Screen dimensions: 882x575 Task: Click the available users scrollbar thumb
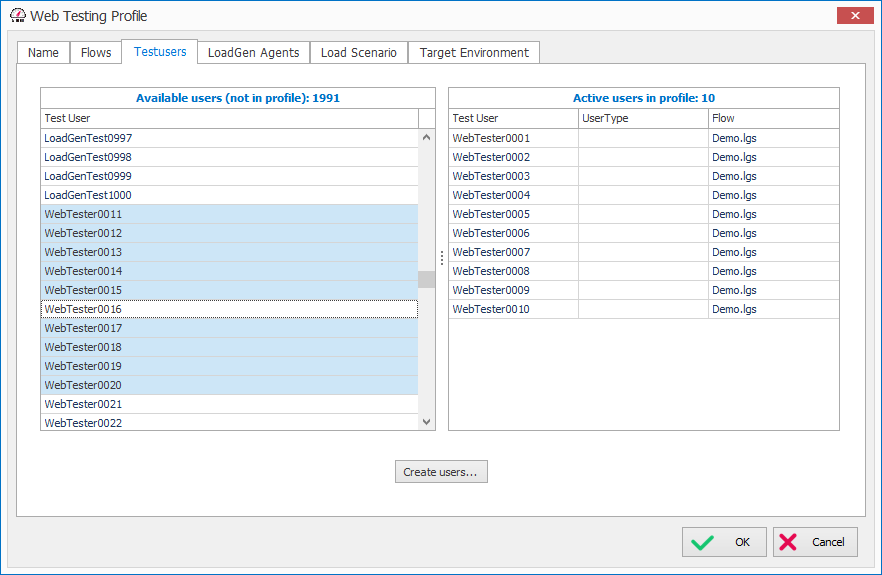click(426, 280)
